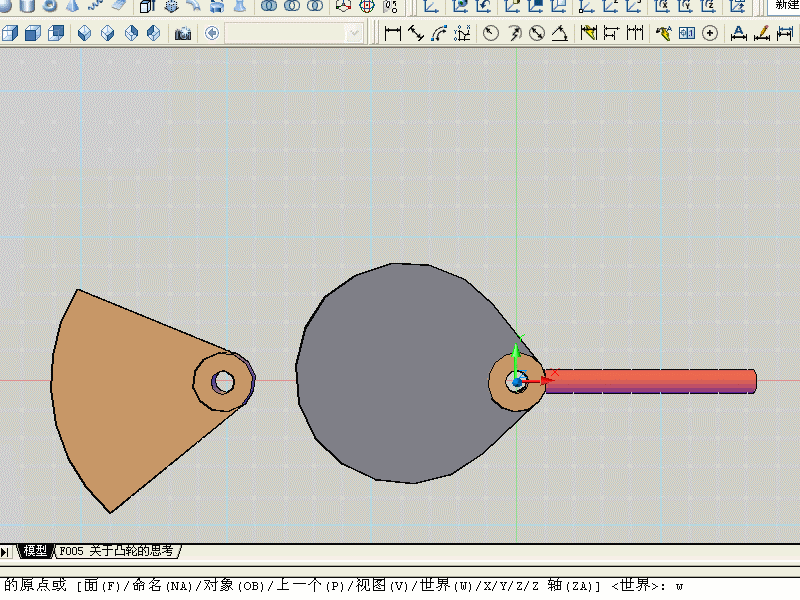
Task: Select the Quick Dimension tool
Action: 588,33
